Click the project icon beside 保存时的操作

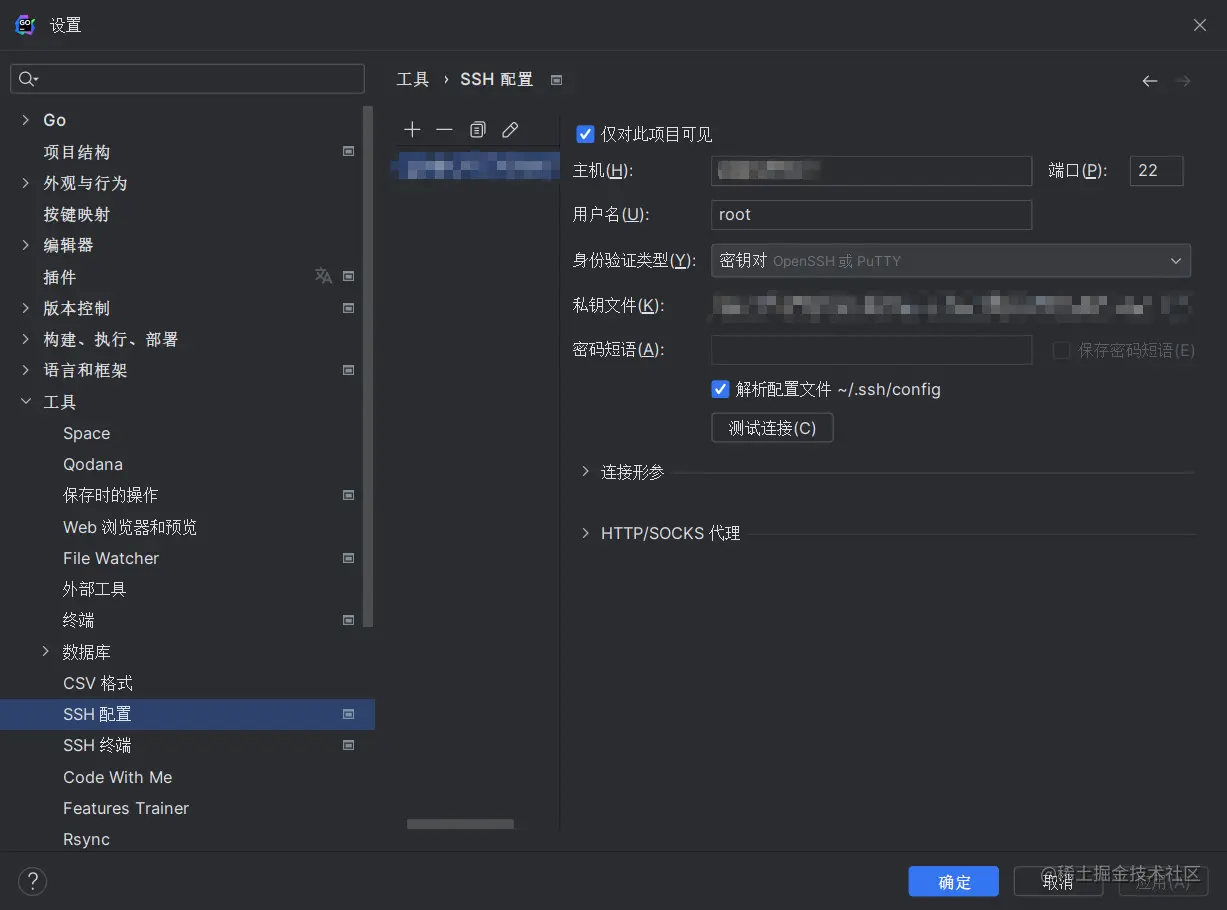coord(349,495)
